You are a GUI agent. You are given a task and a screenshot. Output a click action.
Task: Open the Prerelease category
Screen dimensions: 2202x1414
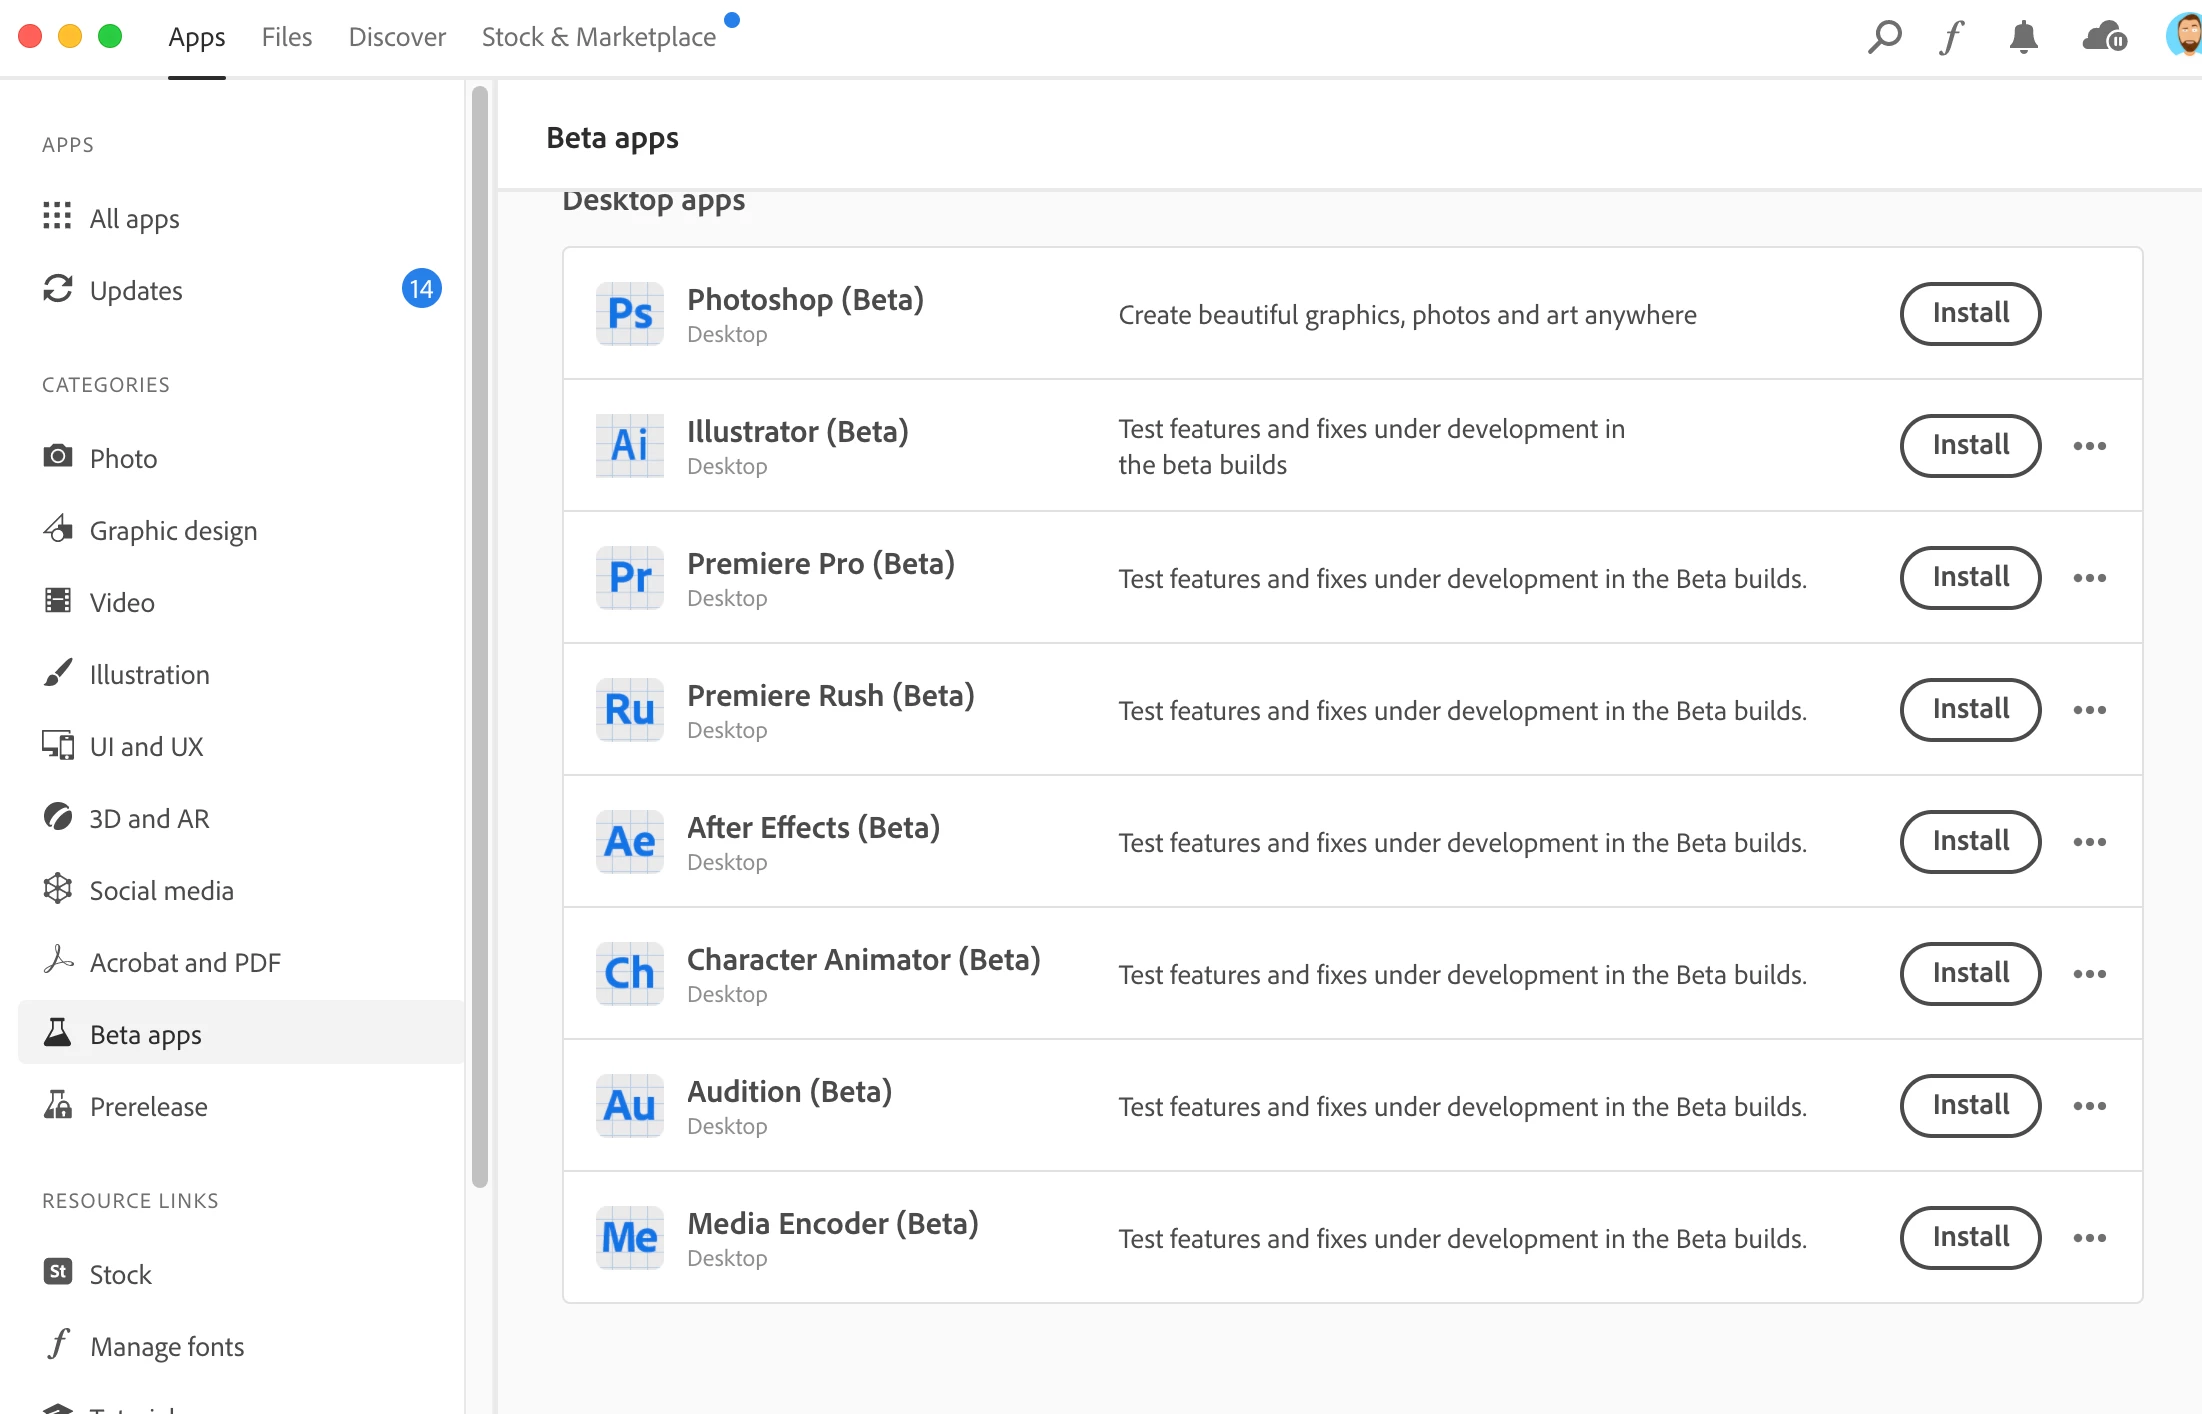coord(148,1106)
